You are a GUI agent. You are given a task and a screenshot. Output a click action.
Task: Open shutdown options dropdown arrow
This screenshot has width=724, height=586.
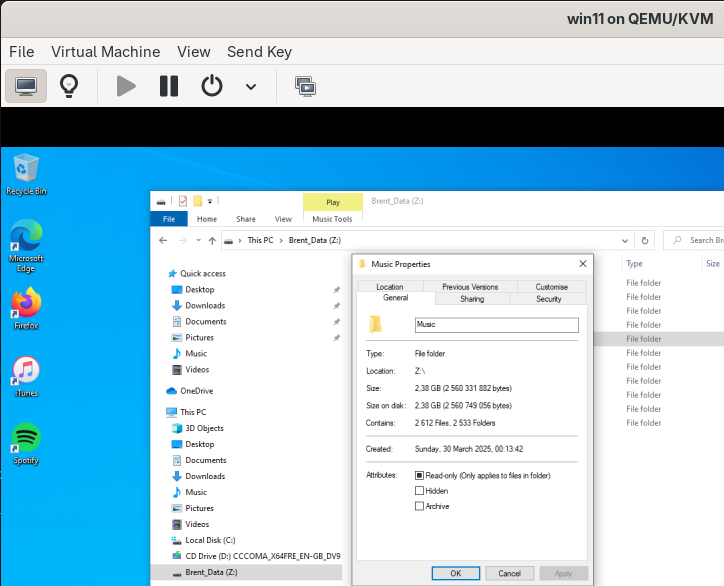click(251, 86)
